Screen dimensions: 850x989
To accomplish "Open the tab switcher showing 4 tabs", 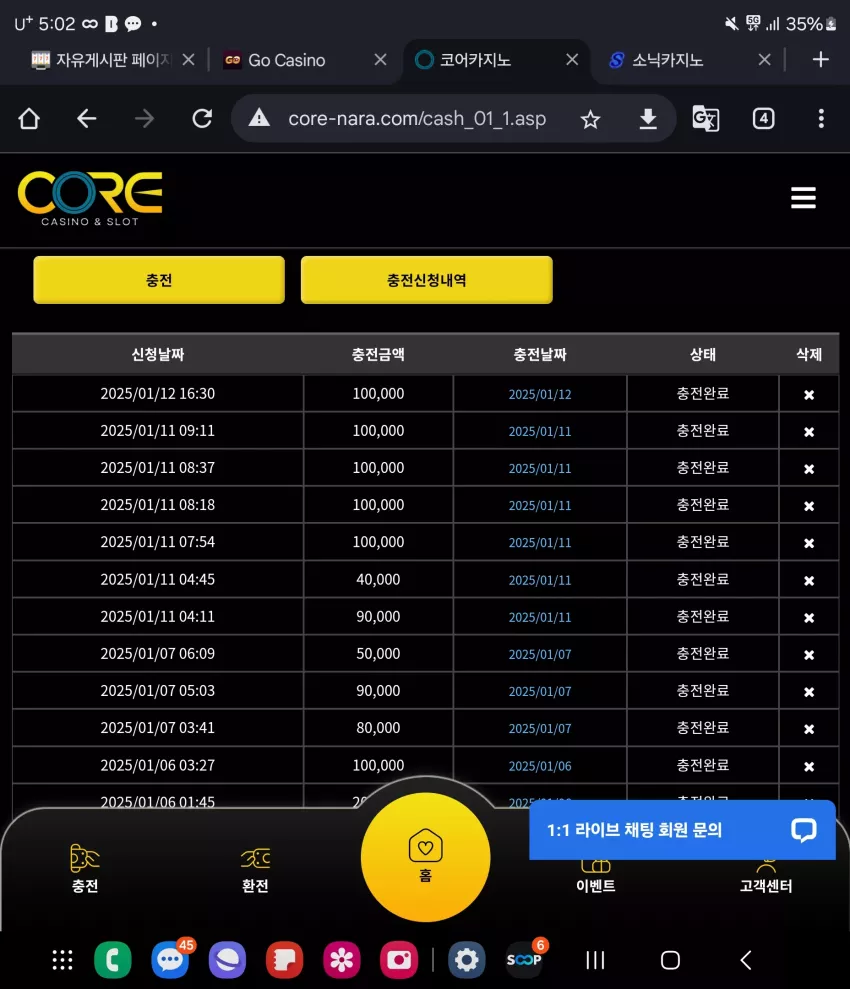I will [764, 119].
